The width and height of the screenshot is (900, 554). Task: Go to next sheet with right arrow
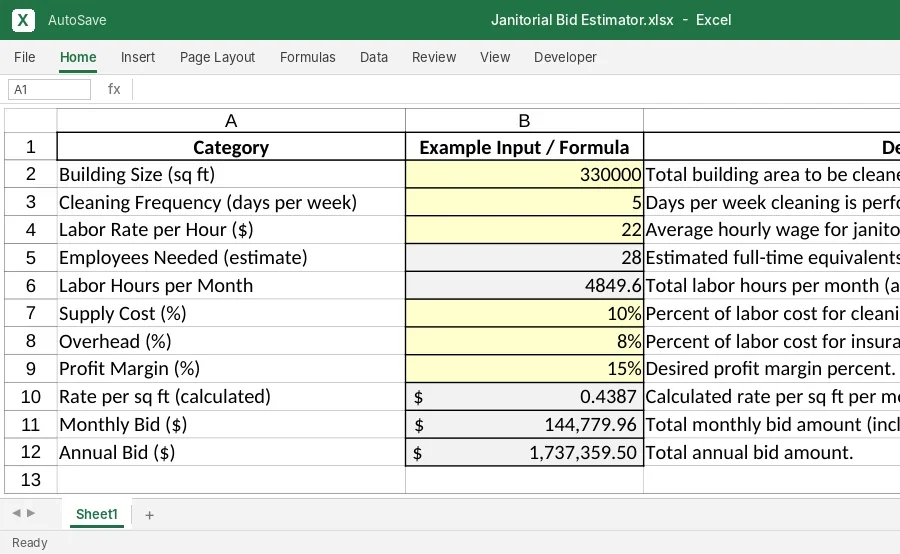tap(31, 513)
